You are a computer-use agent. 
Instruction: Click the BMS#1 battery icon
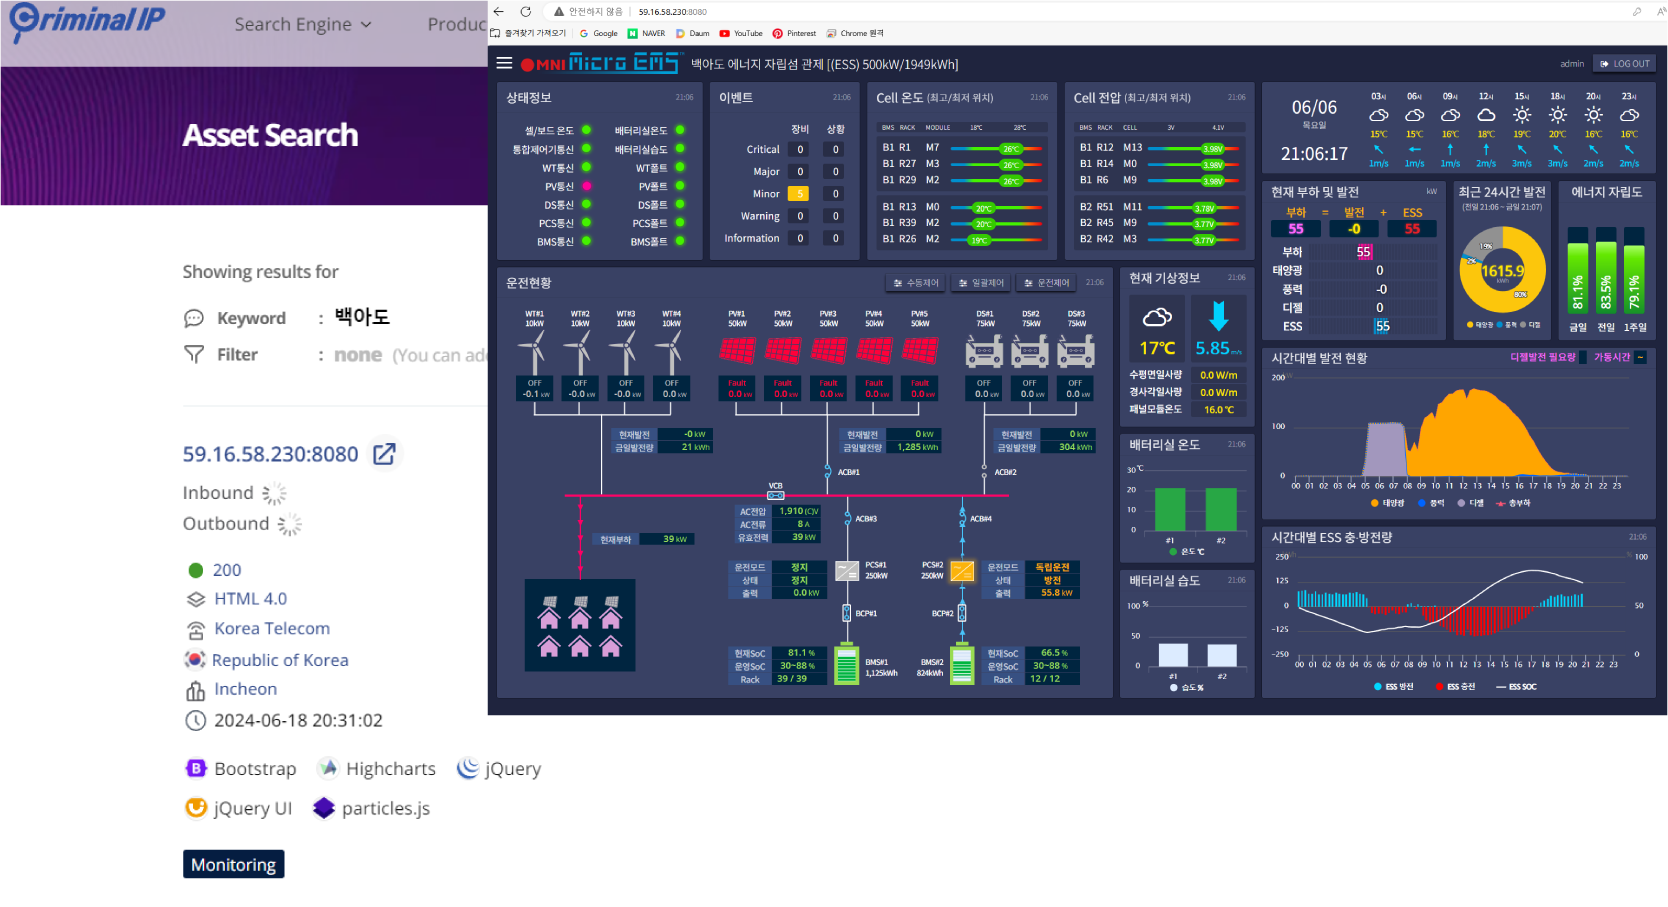pos(847,665)
